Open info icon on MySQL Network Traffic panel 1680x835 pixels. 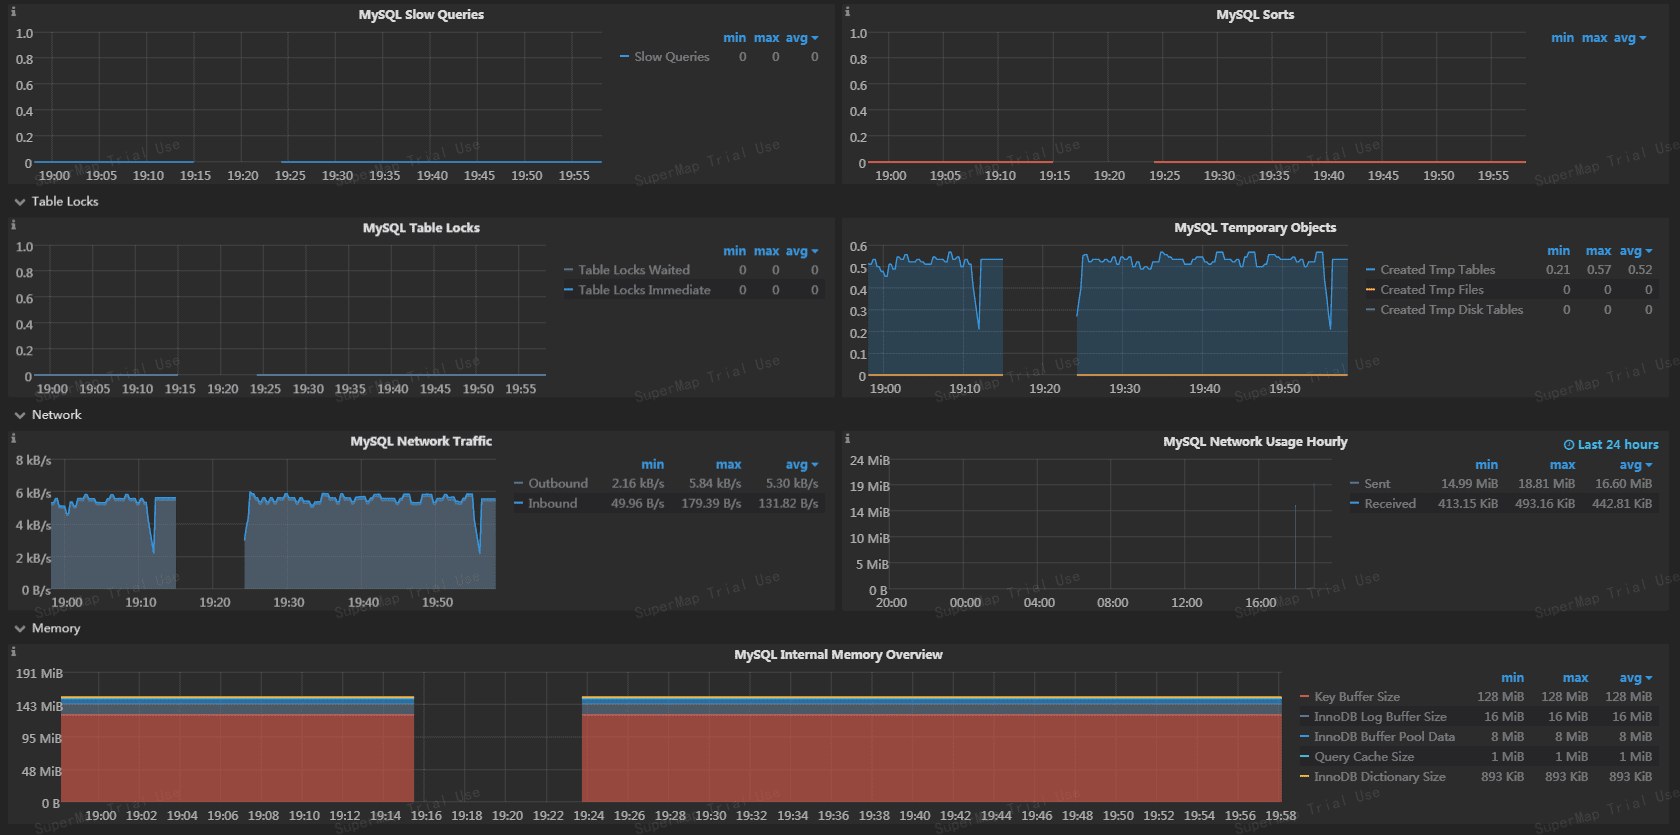(13, 438)
